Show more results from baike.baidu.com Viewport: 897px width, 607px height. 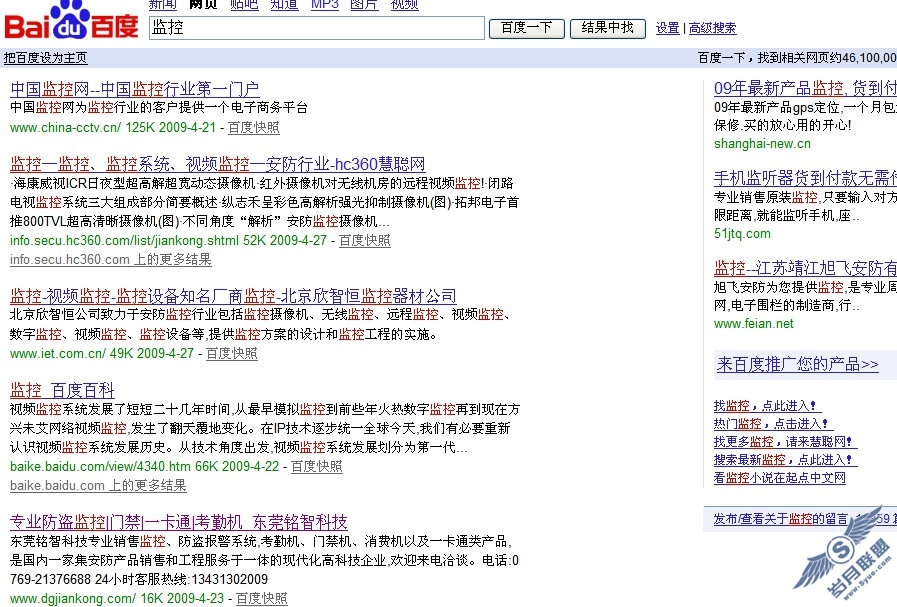coord(98,486)
